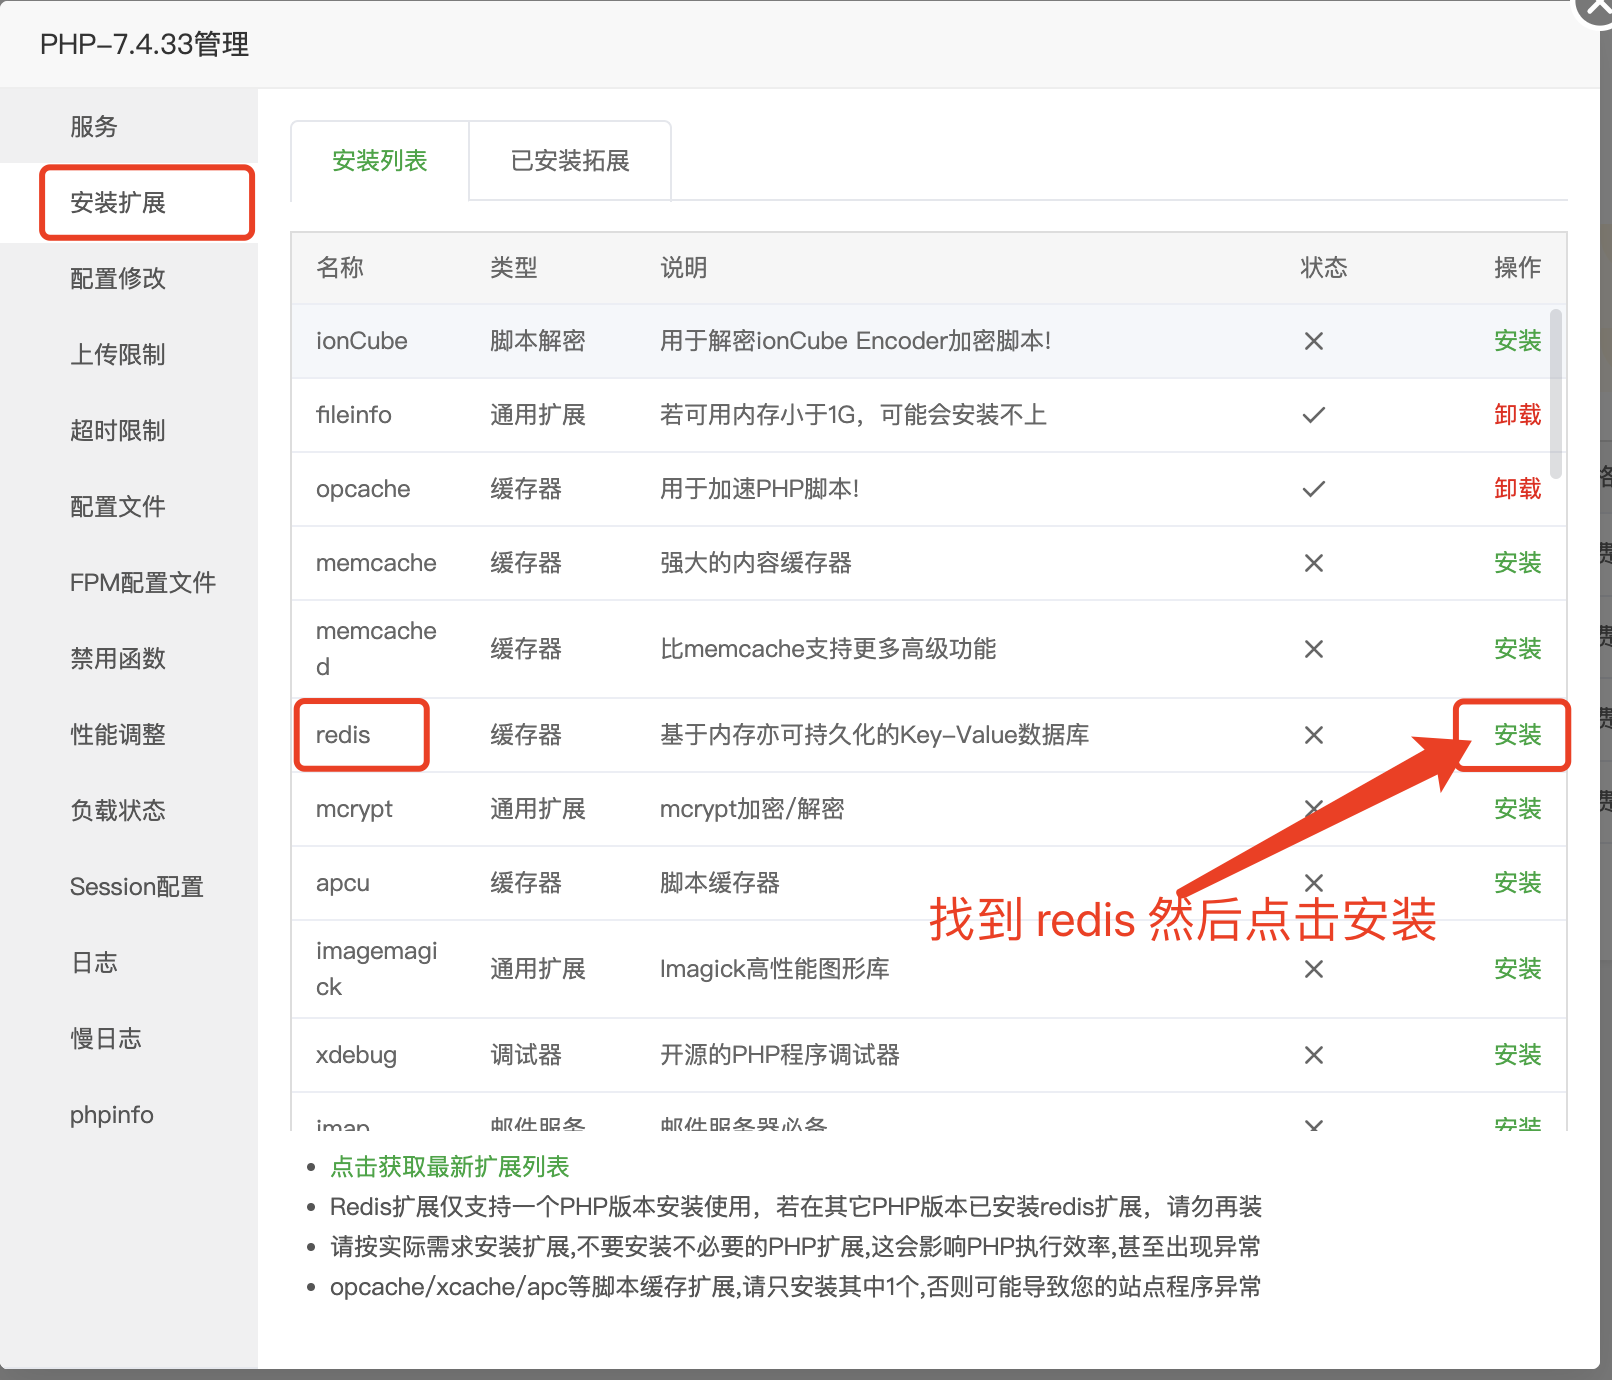Click the install link for redis
Viewport: 1612px width, 1380px height.
click(1516, 735)
